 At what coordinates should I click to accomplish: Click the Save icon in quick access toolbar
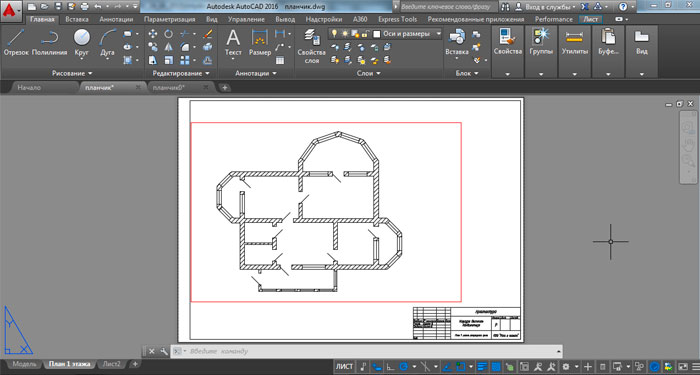[59, 7]
